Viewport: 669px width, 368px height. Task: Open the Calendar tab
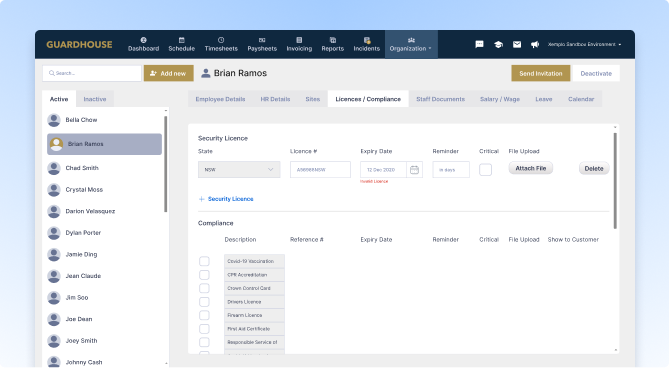[x=581, y=99]
